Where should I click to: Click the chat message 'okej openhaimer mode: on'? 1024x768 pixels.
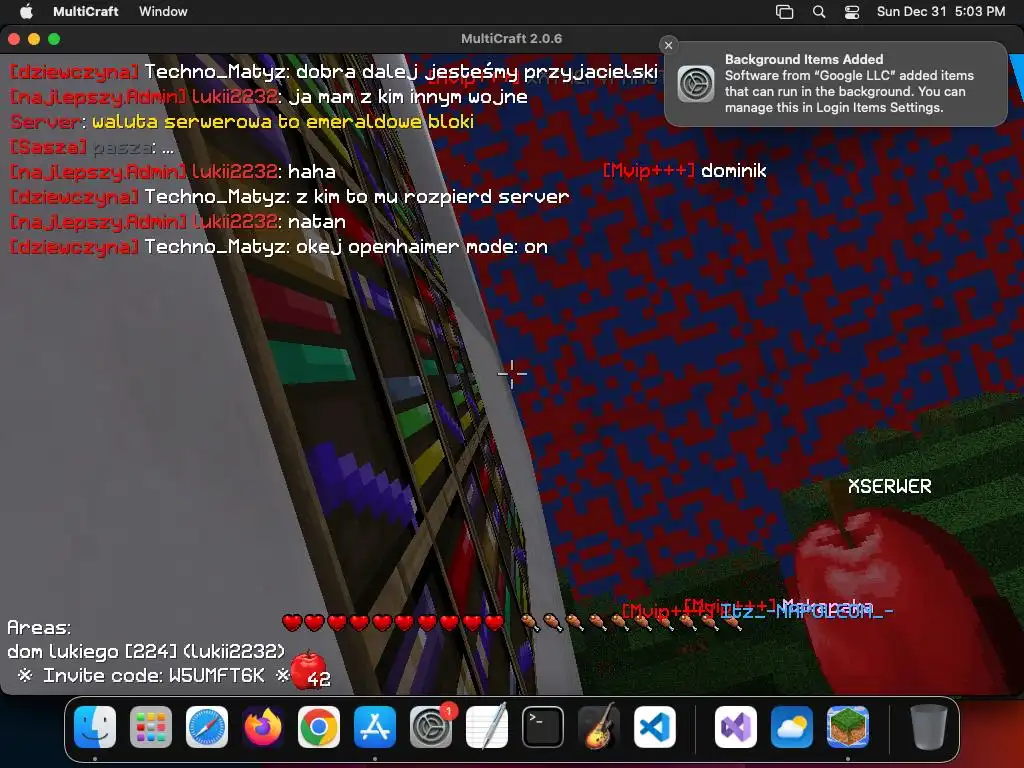pos(421,247)
